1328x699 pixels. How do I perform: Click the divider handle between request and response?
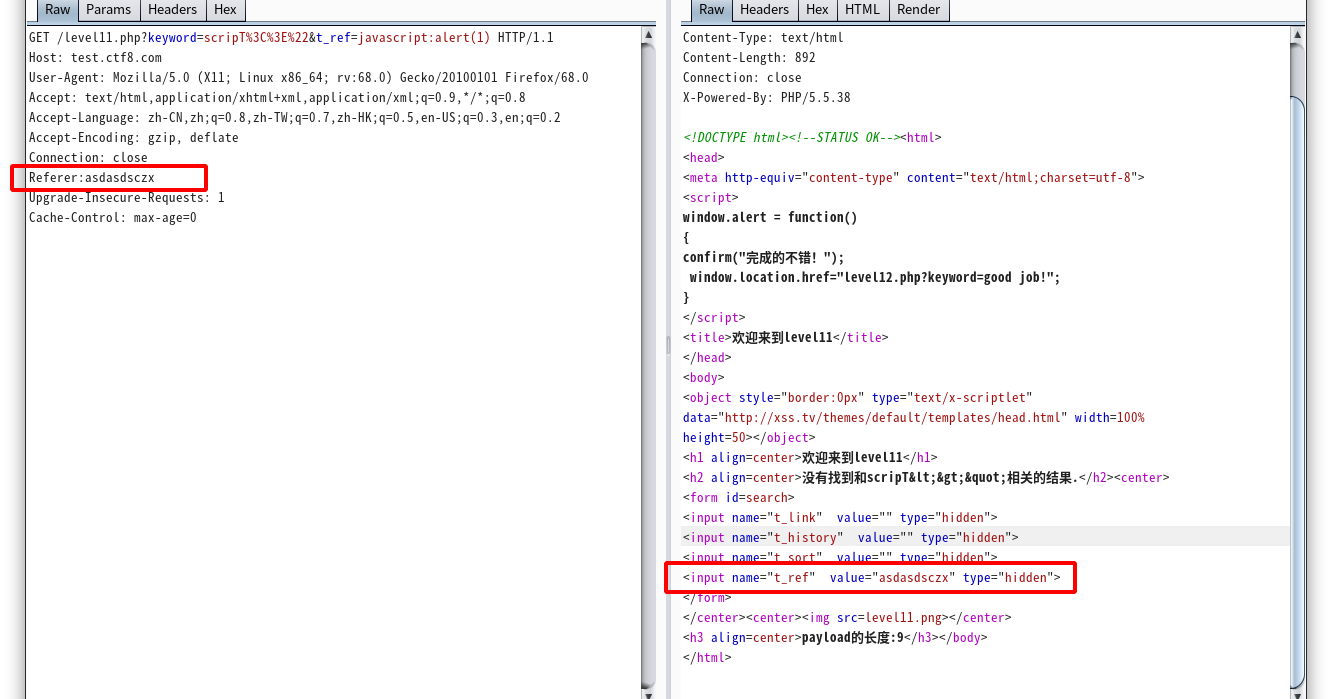click(x=668, y=345)
